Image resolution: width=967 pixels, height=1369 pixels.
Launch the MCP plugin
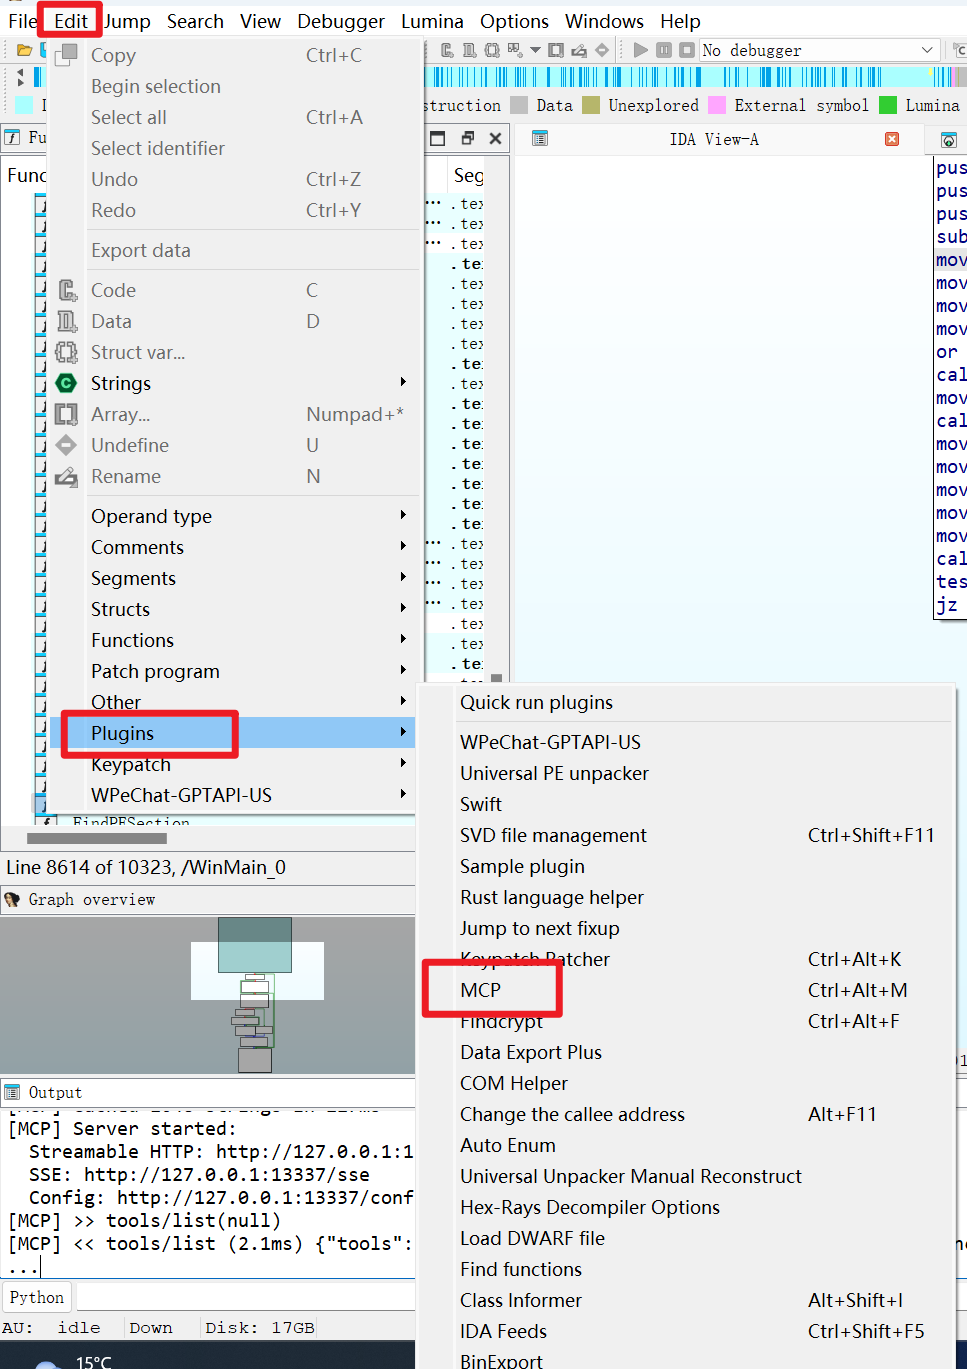tap(684, 990)
